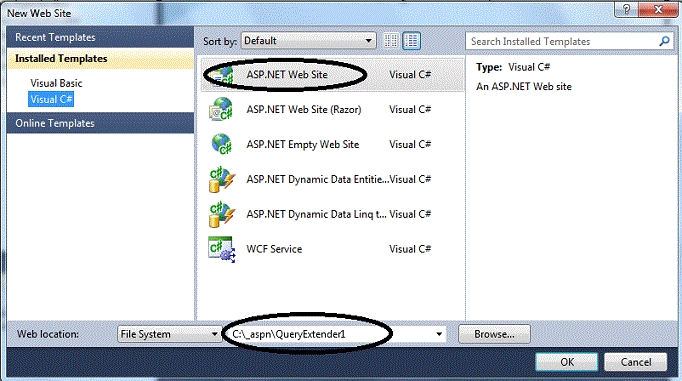The width and height of the screenshot is (682, 381).
Task: Open the Online Templates section
Action: (x=100, y=123)
